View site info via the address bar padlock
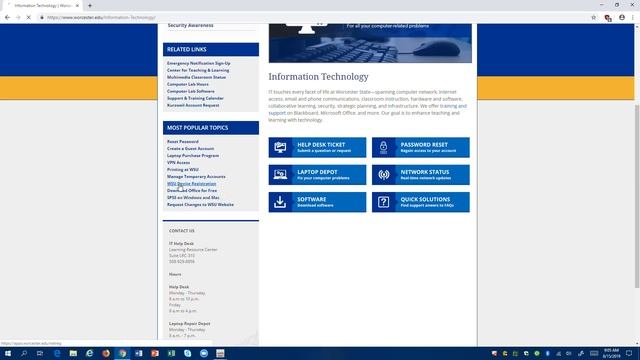Screen dimensions: 640x360 (x=42, y=18)
